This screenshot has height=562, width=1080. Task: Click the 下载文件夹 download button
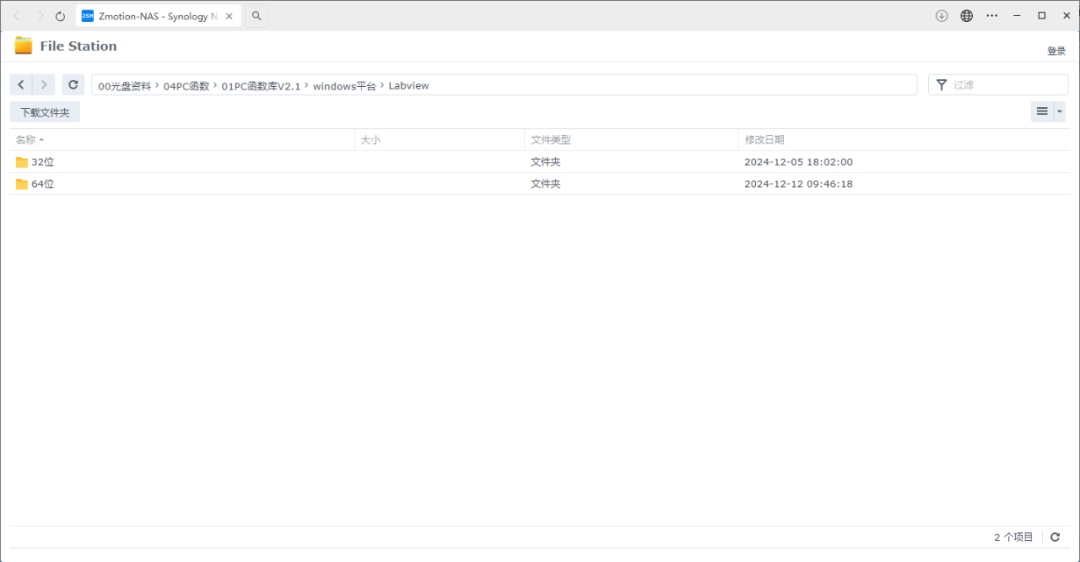click(45, 112)
